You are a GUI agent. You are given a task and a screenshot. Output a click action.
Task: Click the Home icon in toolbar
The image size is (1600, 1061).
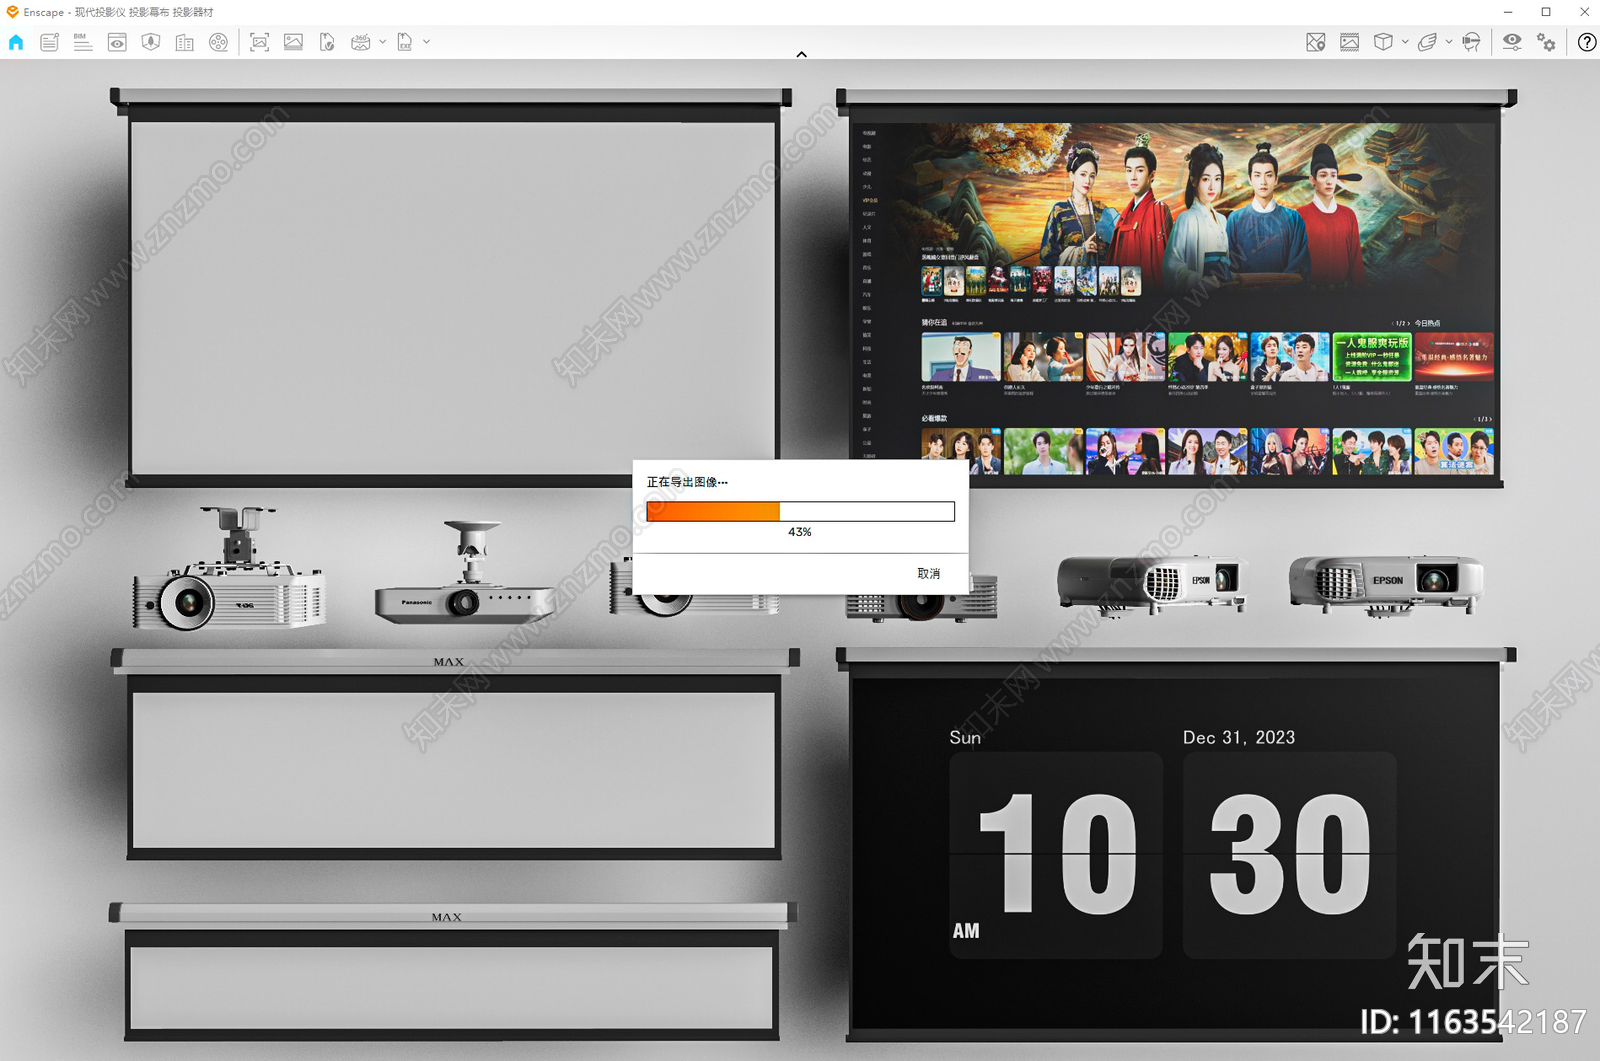[16, 42]
